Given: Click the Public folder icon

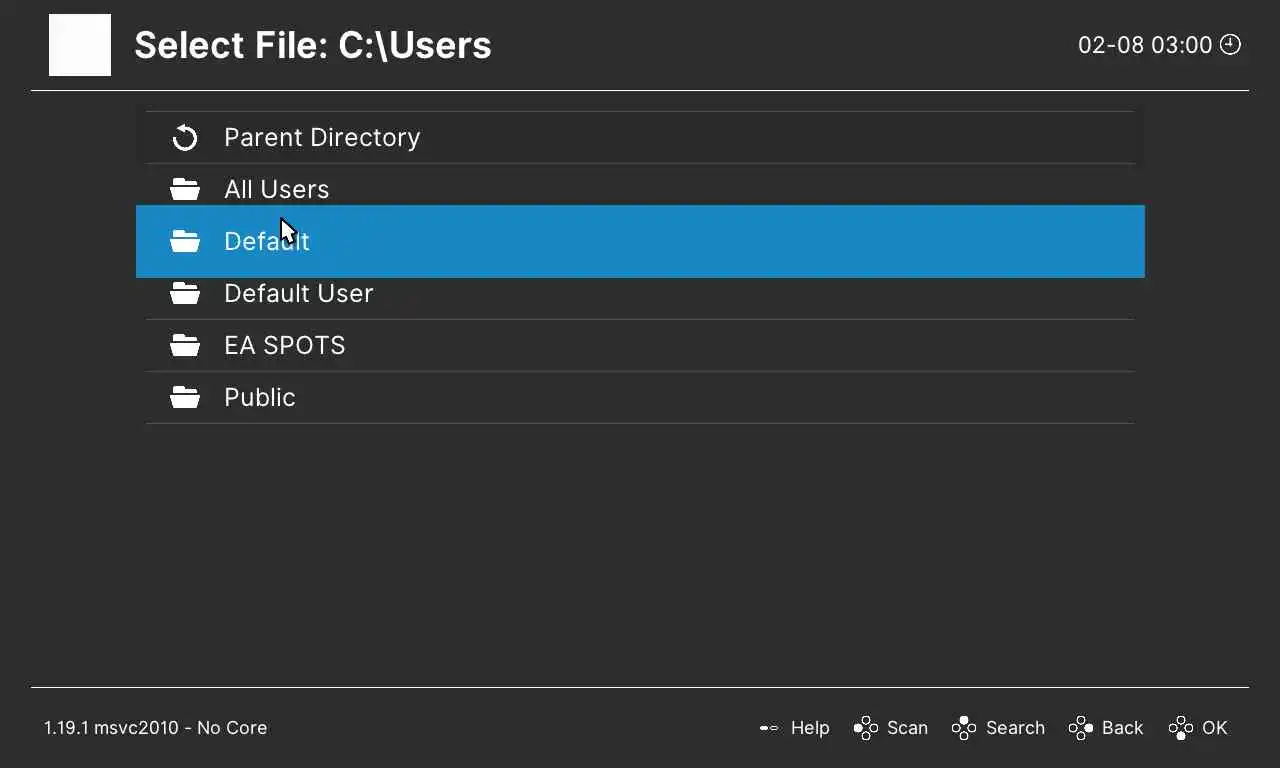Looking at the screenshot, I should pos(185,397).
